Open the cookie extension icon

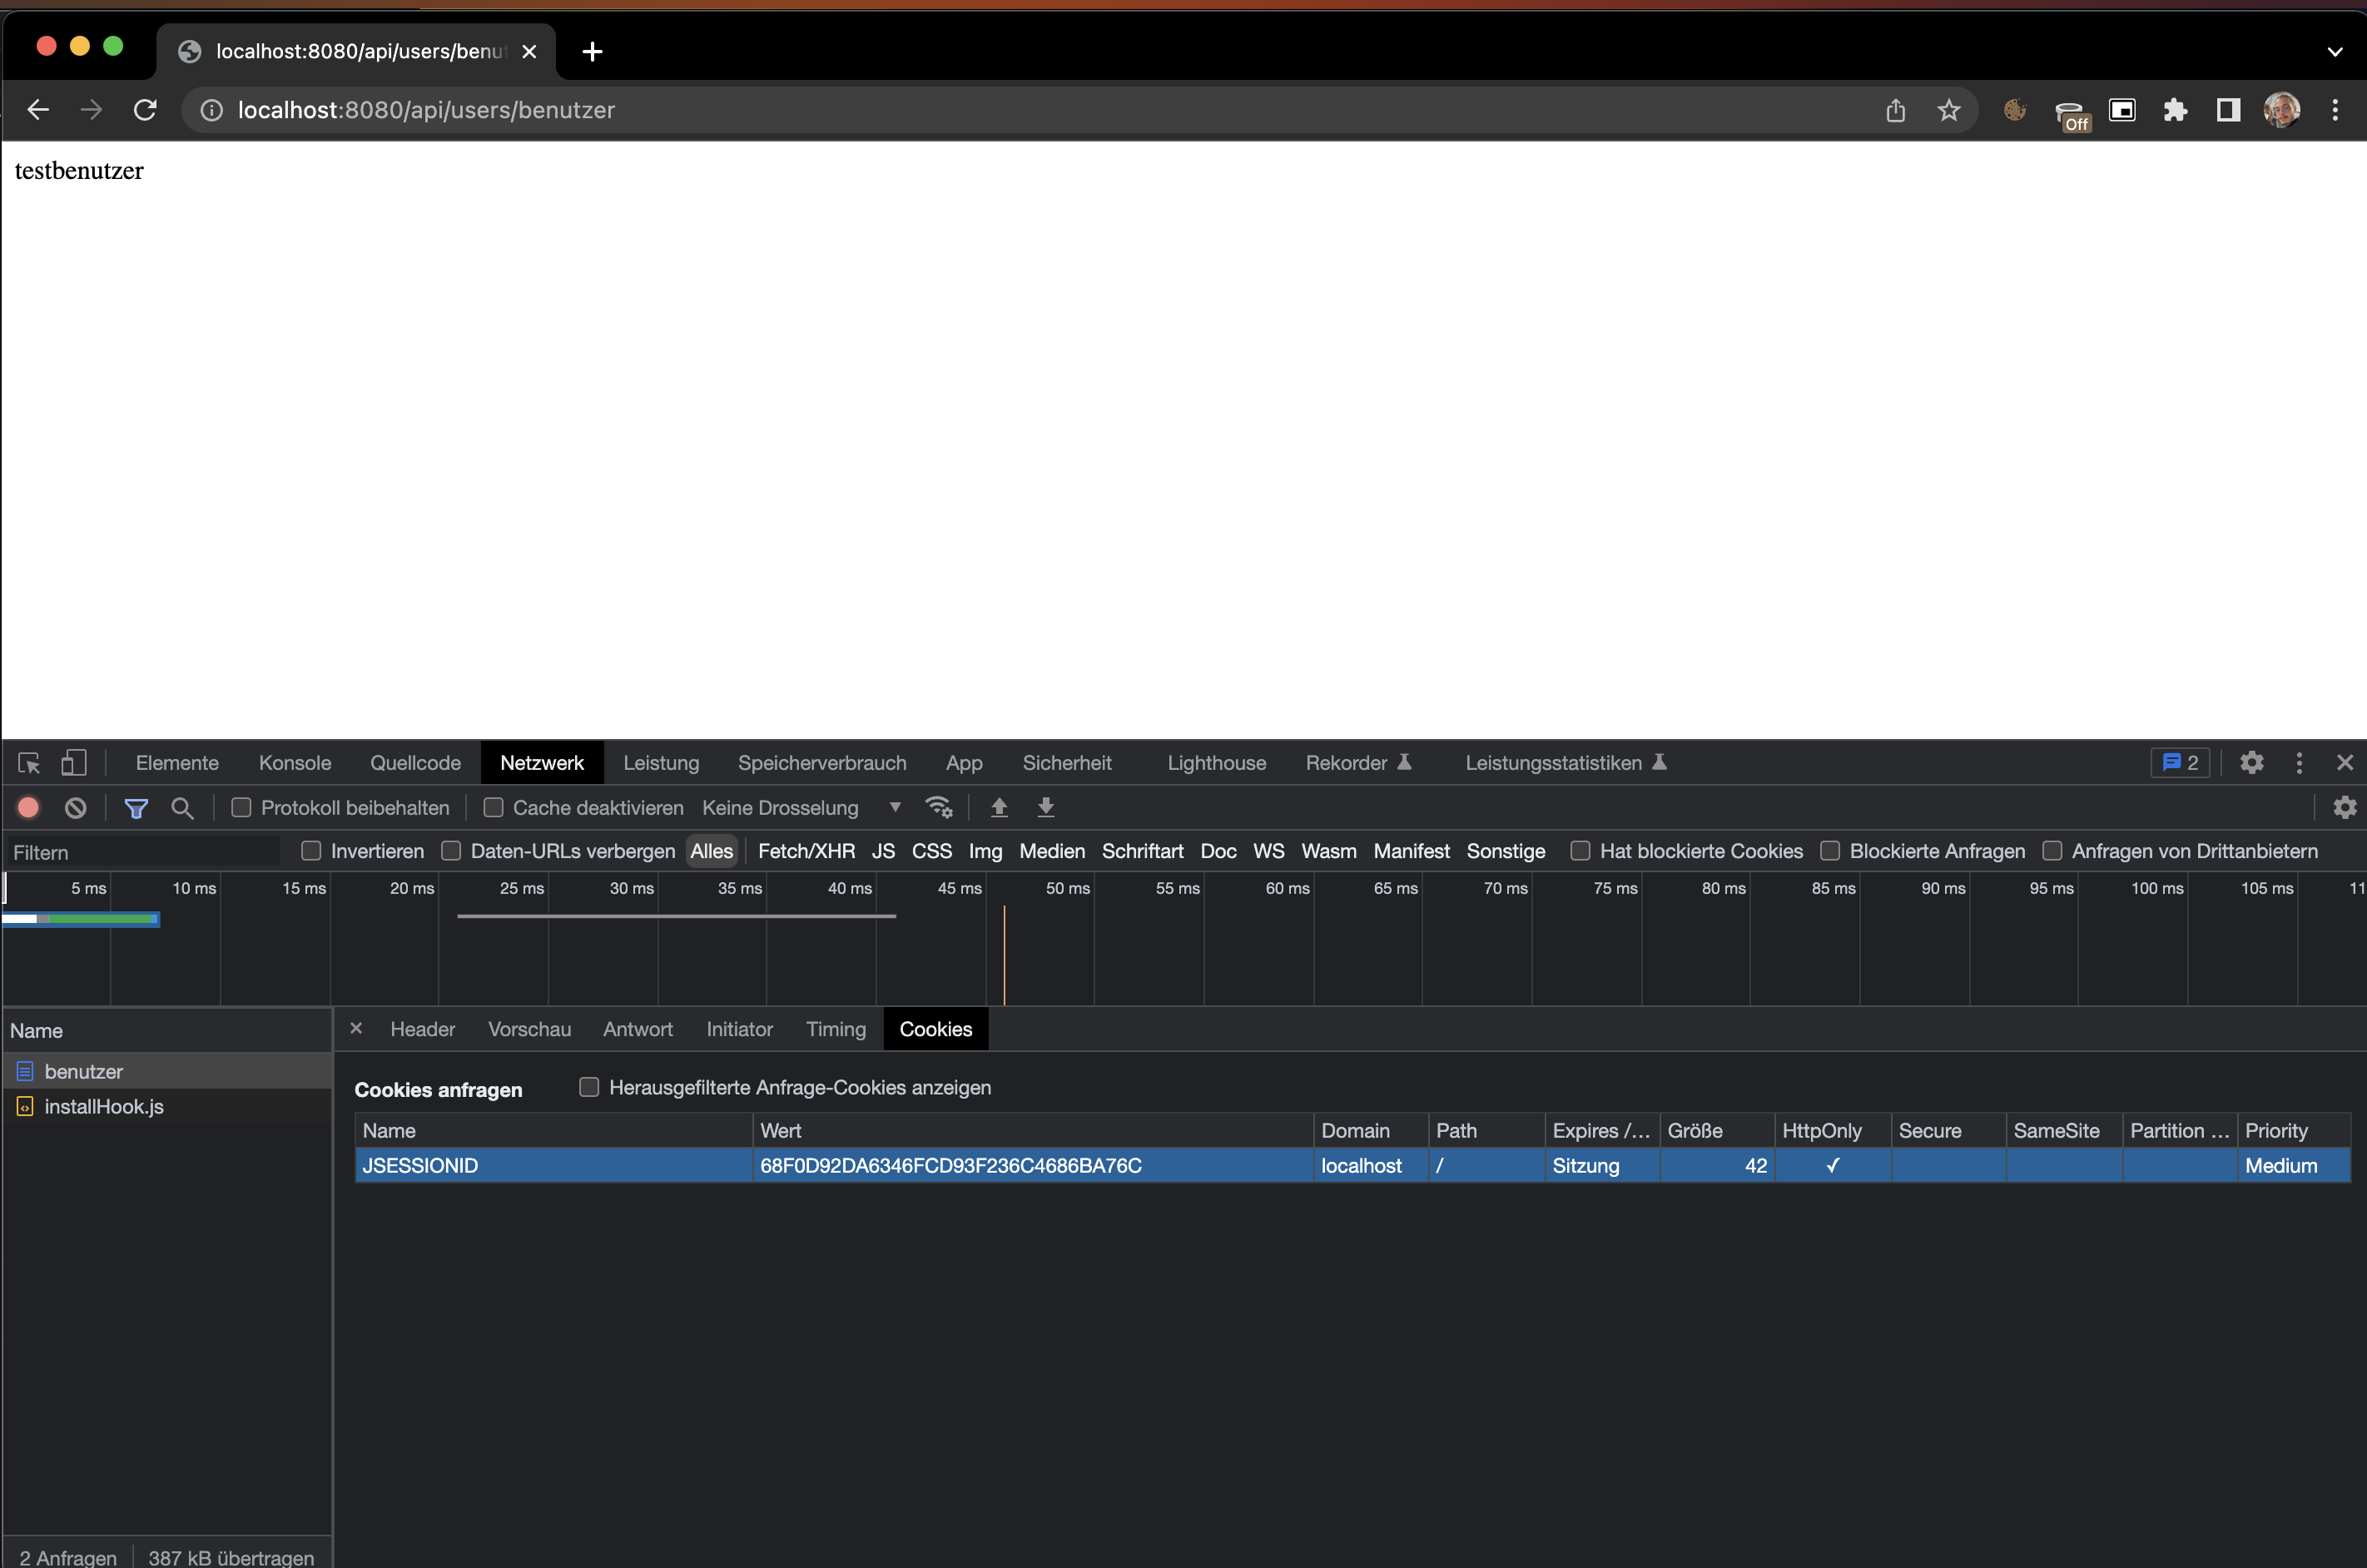click(2014, 110)
